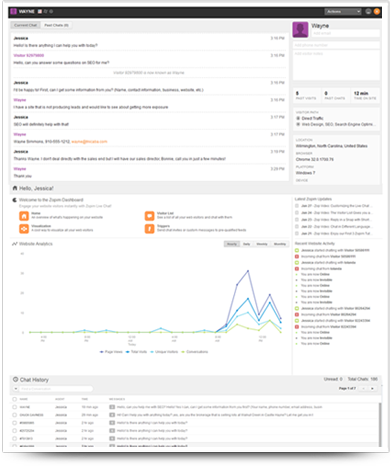Click the orange Home icon in dashboard welcome
The height and width of the screenshot is (466, 391).
[24, 216]
